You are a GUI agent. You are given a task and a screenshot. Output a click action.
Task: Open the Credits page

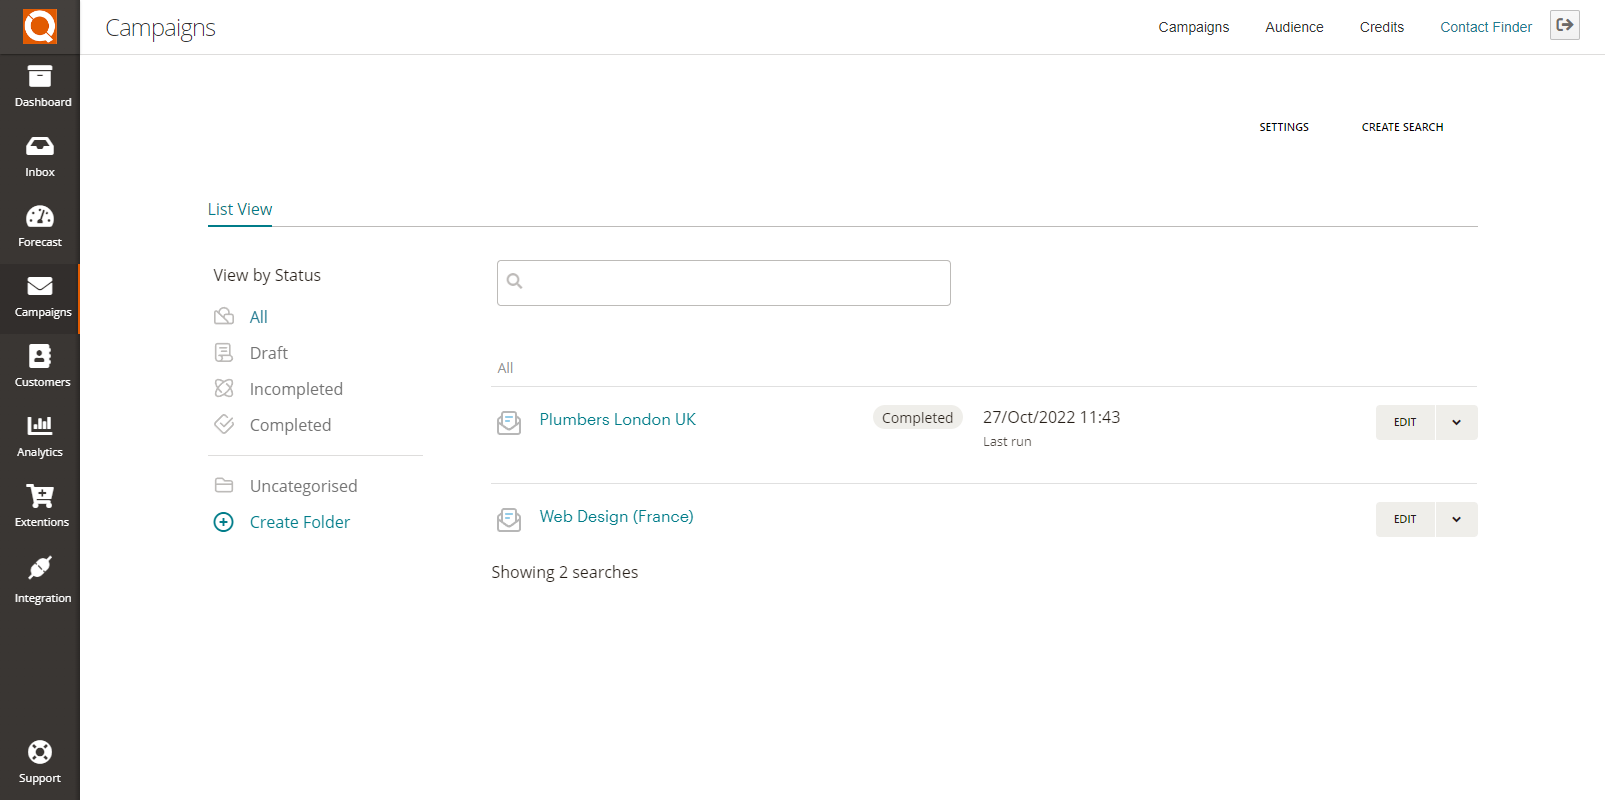click(x=1381, y=27)
